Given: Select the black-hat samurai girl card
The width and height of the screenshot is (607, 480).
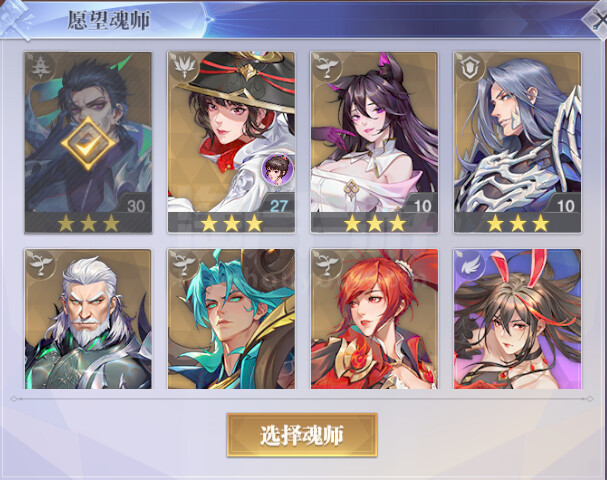Looking at the screenshot, I should (231, 142).
